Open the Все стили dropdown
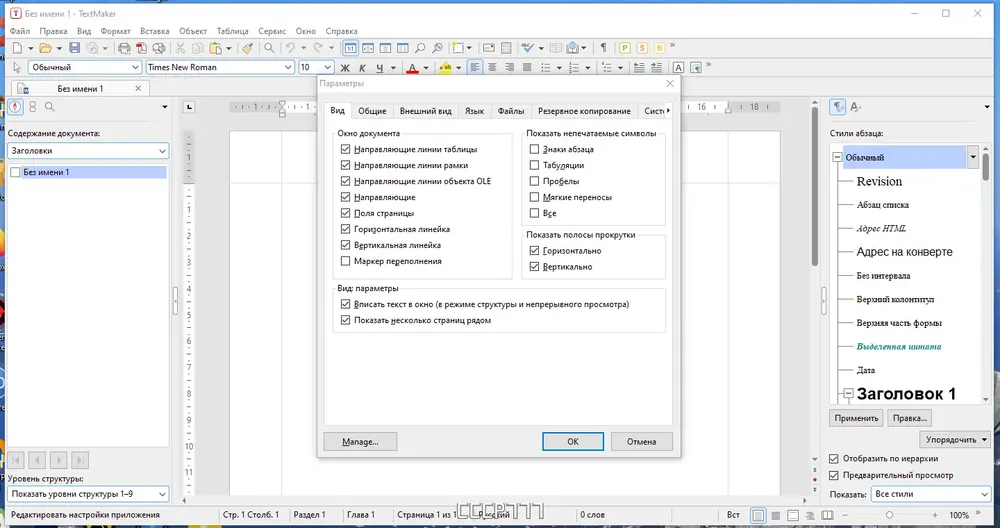The height and width of the screenshot is (528, 1000). [x=930, y=494]
